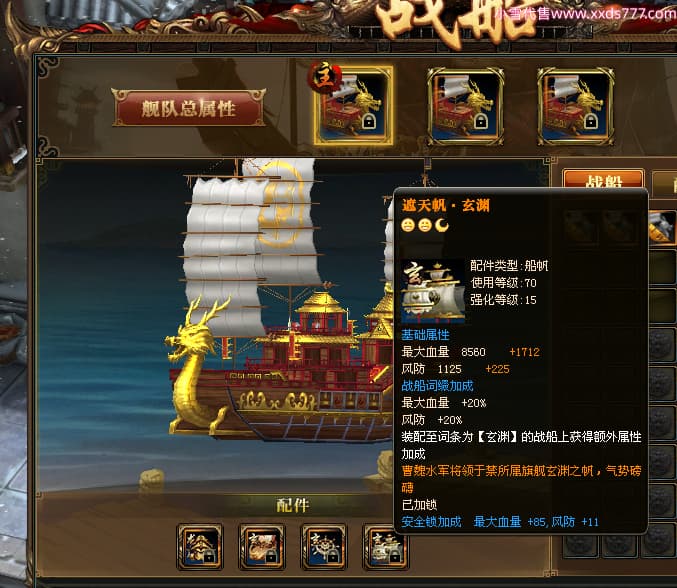Click the ship wheel accessory icon

click(324, 546)
